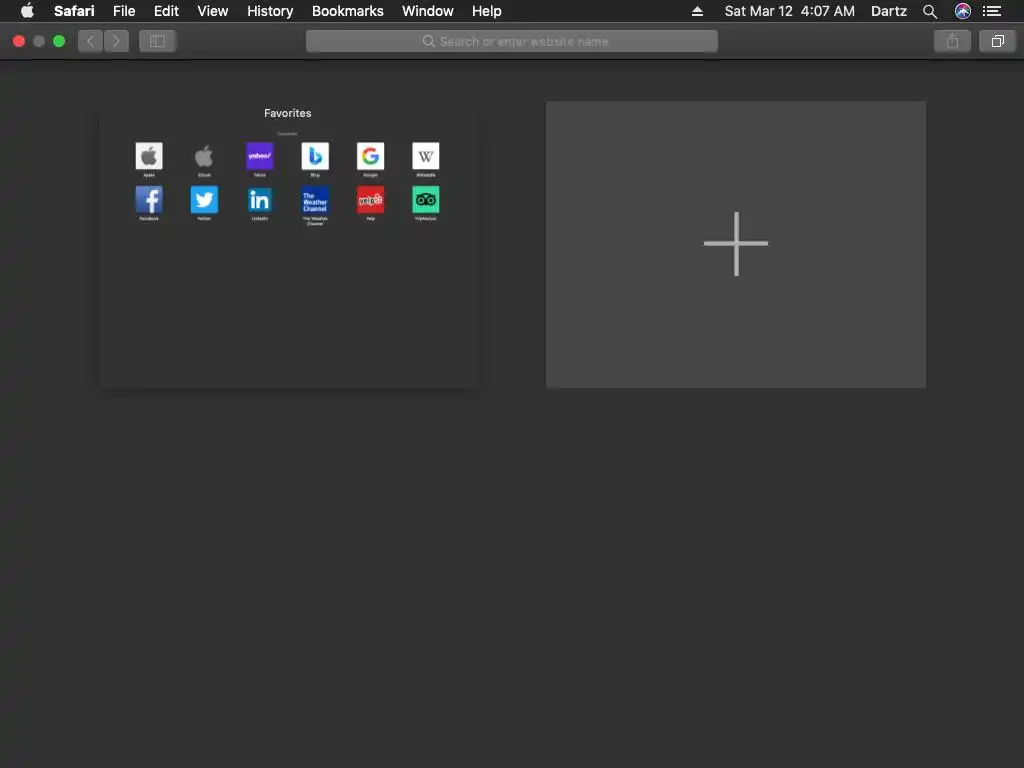Open the File menu
The width and height of the screenshot is (1024, 768).
click(124, 11)
